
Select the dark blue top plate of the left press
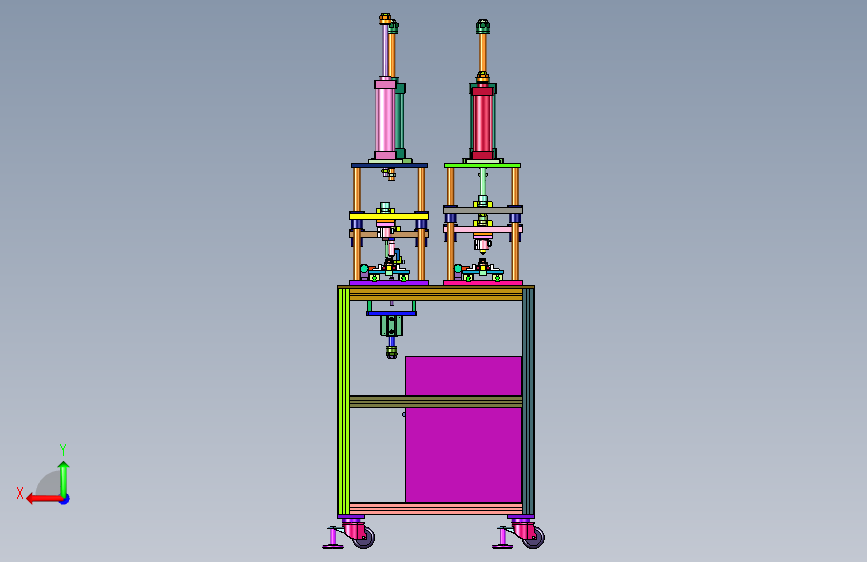point(389,165)
